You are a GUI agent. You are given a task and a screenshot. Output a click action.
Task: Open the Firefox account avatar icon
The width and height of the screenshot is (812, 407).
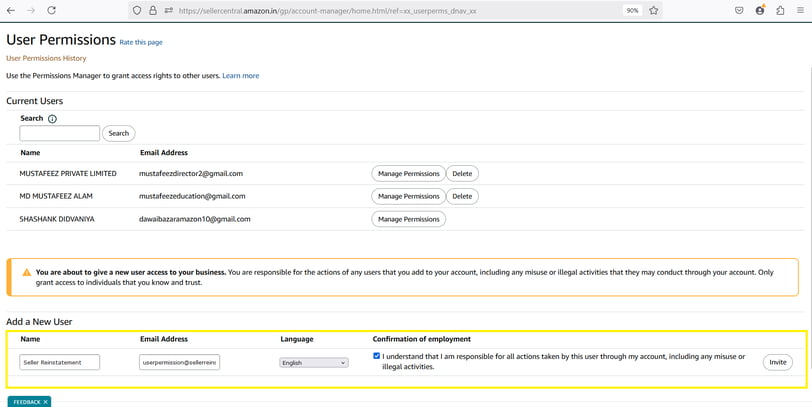(760, 10)
